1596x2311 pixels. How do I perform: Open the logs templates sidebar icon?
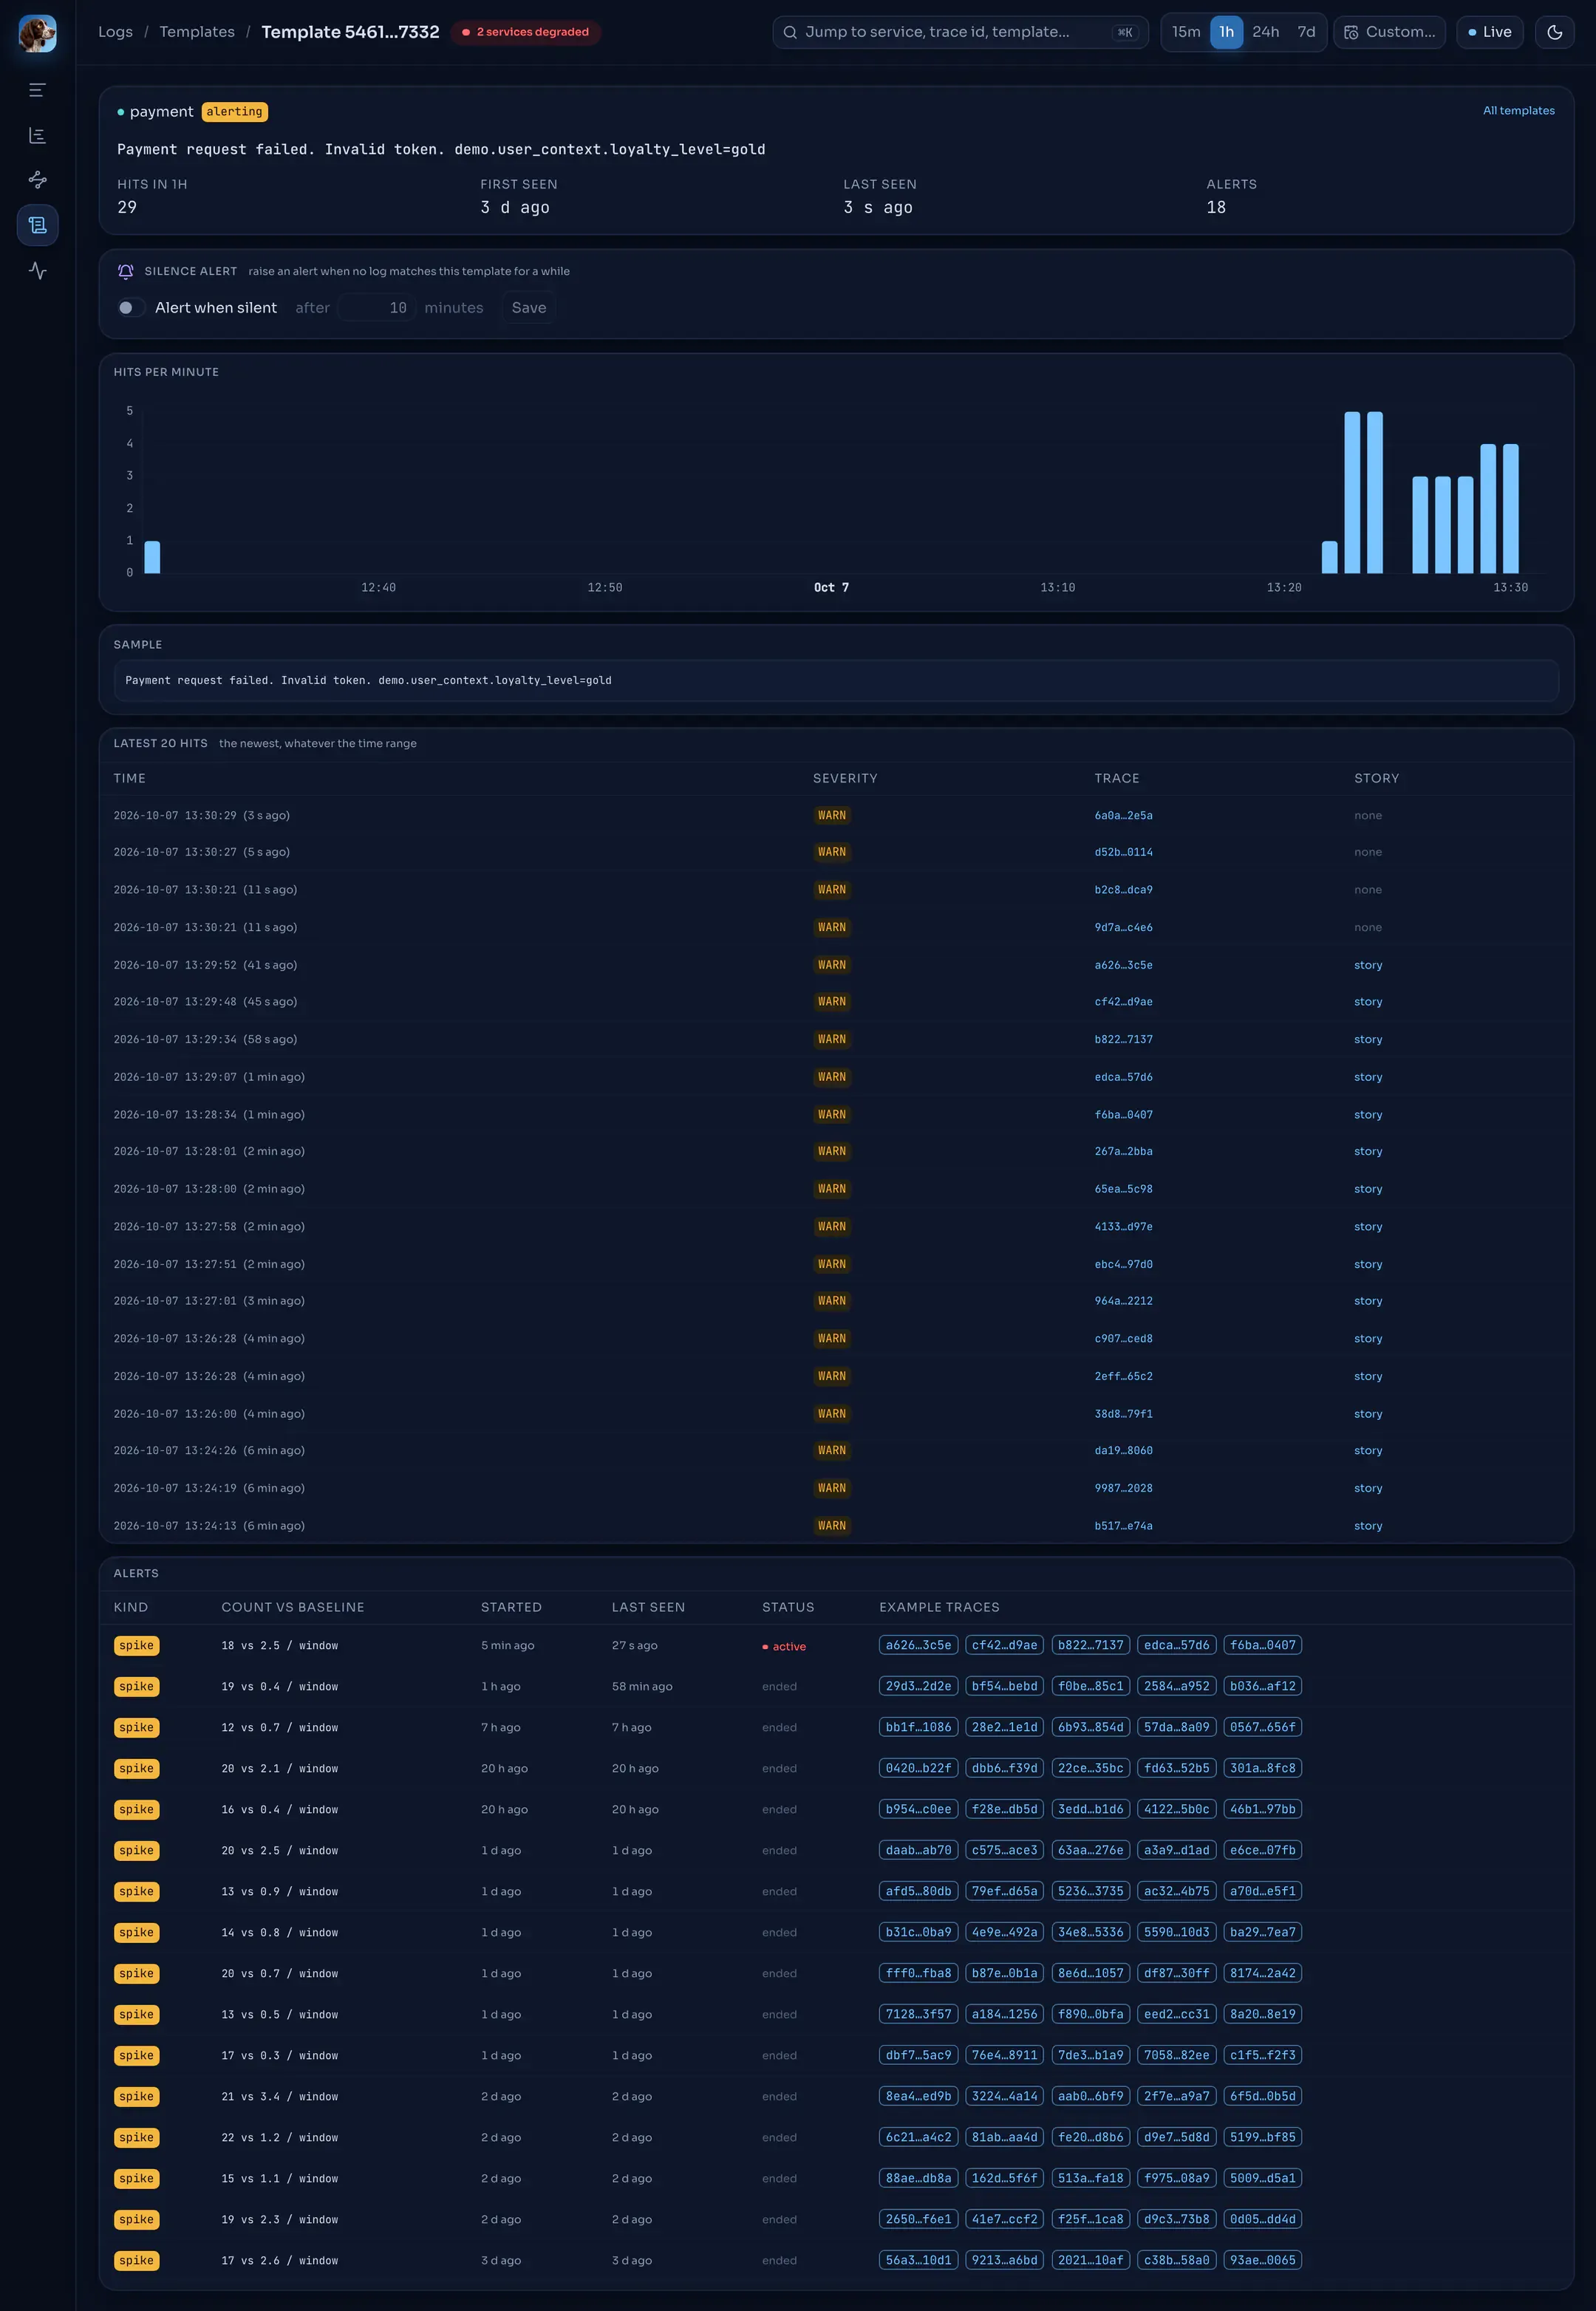(x=37, y=225)
